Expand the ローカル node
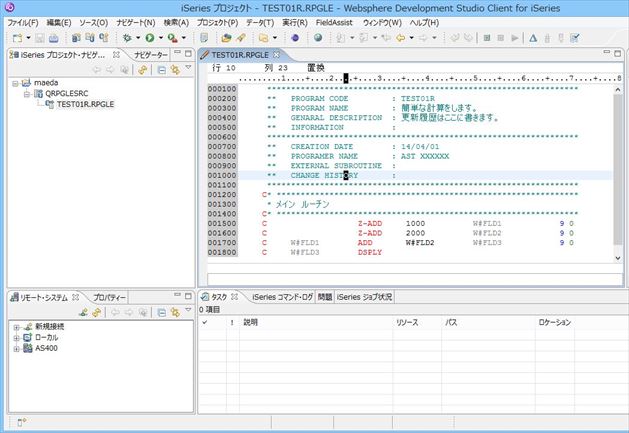This screenshot has height=433, width=629. [16, 338]
